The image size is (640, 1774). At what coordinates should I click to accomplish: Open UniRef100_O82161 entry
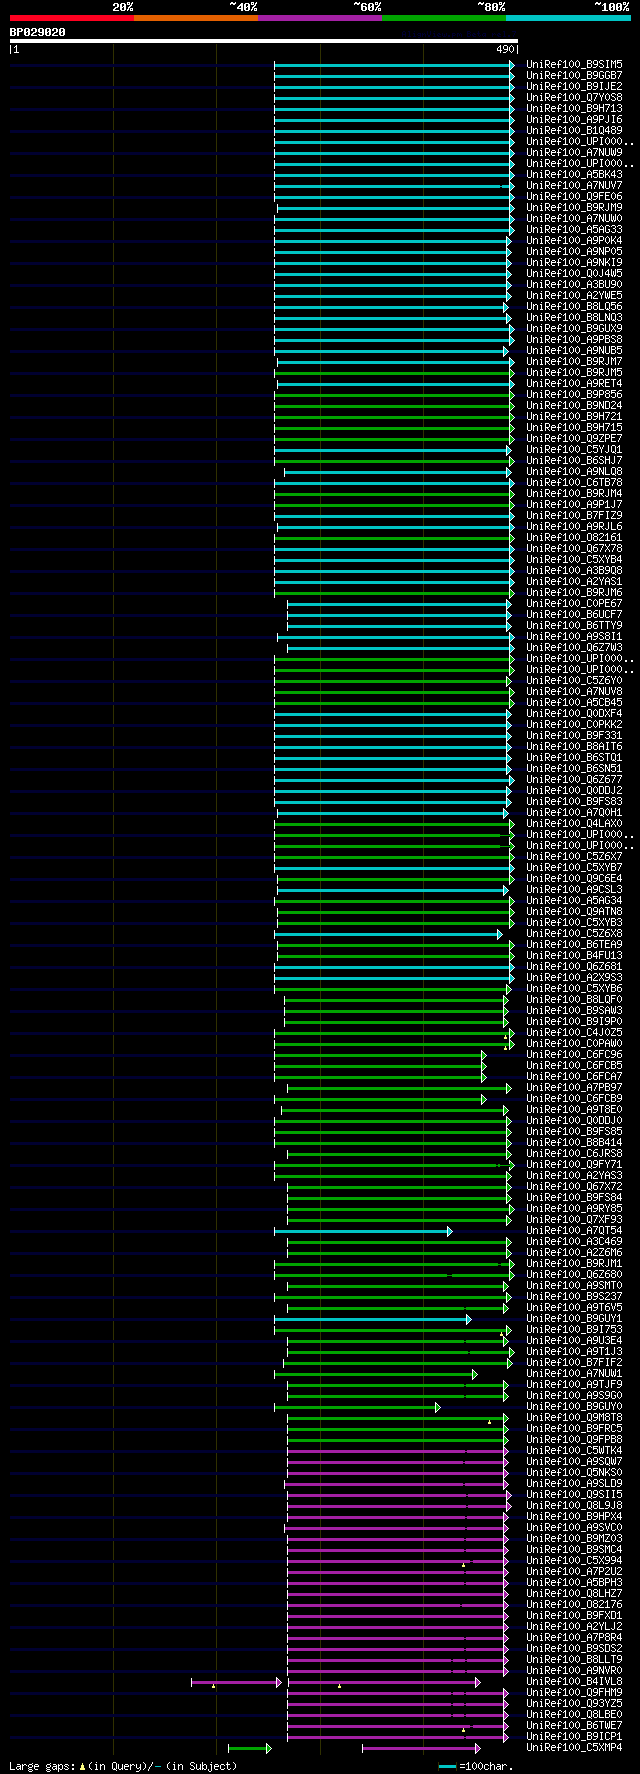[574, 538]
